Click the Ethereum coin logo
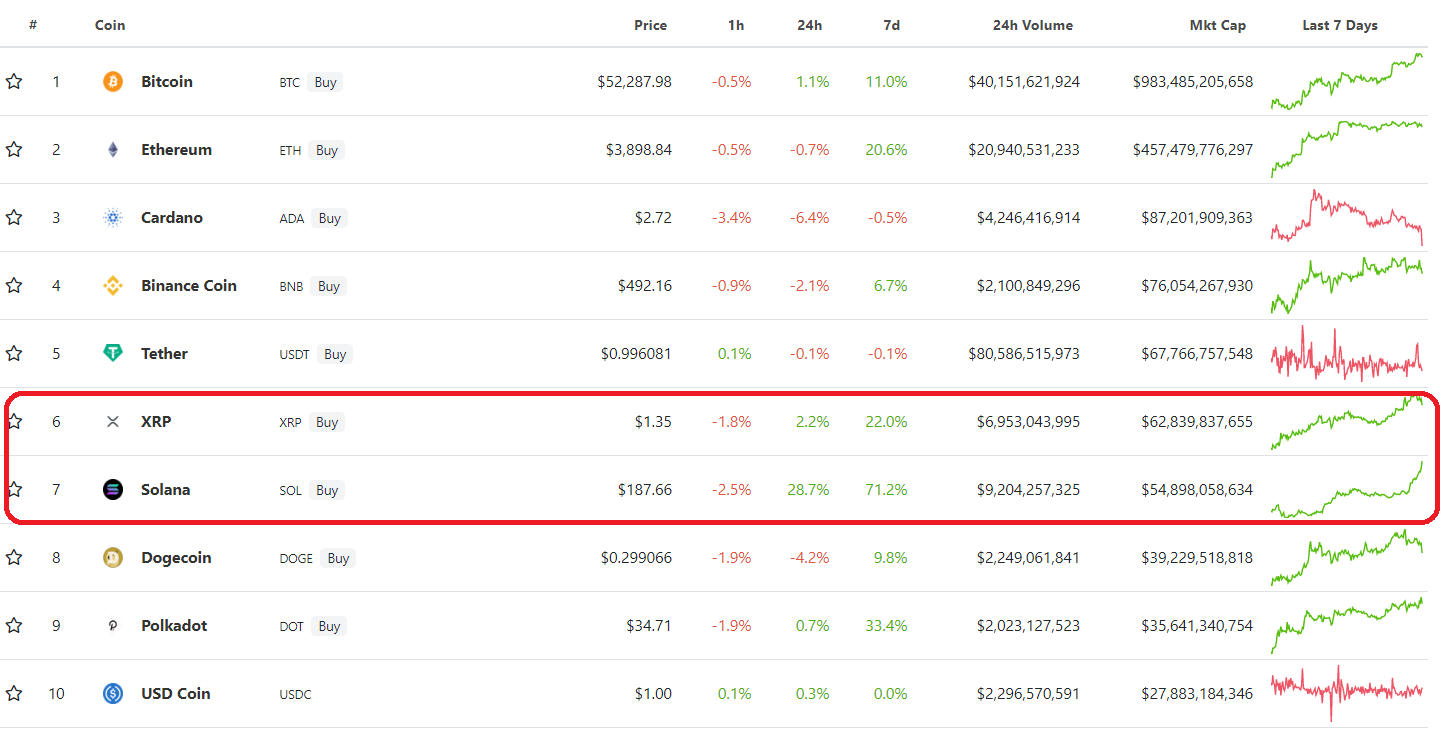Viewport: 1450px width, 732px height. (113, 150)
